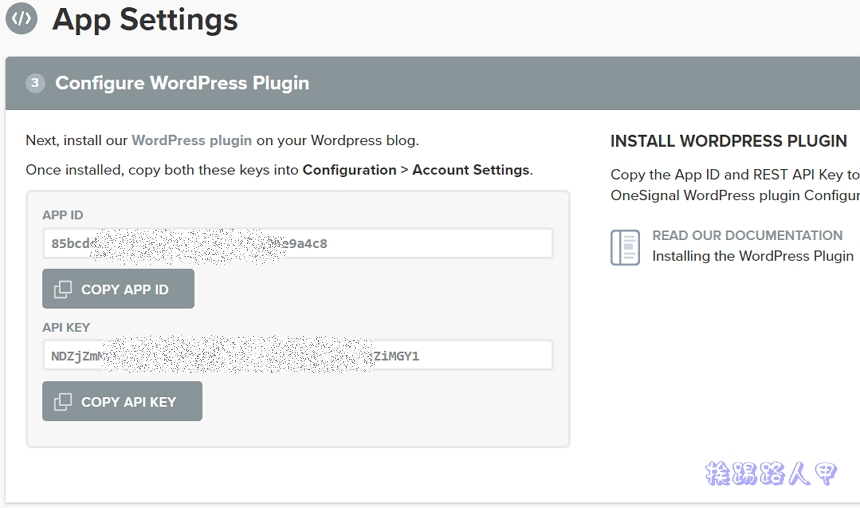Open the WordPress plugin link

(191, 140)
